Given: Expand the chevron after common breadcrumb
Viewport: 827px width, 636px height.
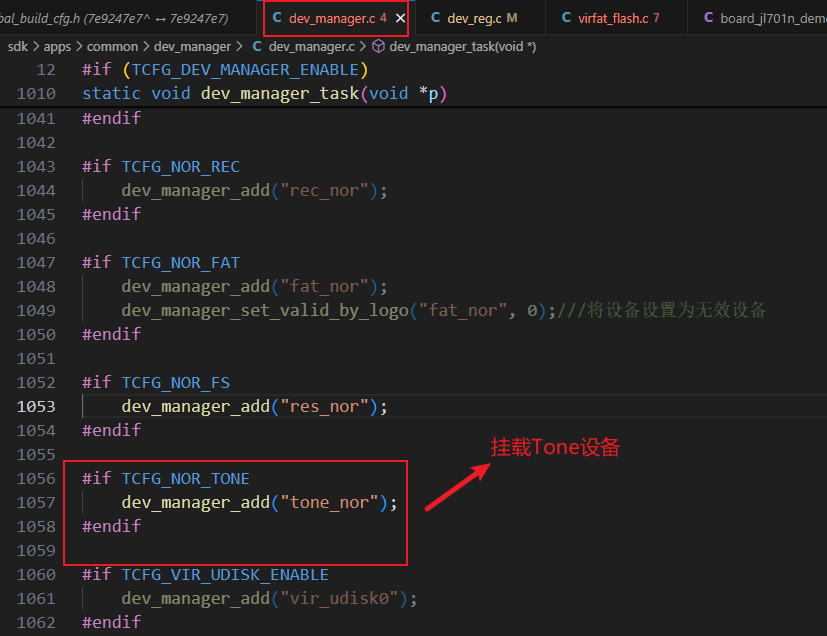Looking at the screenshot, I should [x=146, y=46].
